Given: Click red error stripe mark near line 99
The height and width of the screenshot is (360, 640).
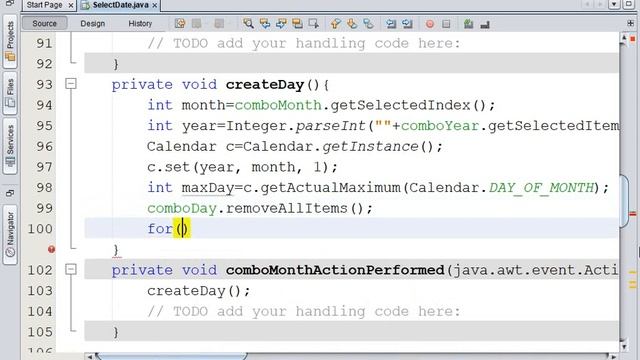Looking at the screenshot, I should 633,213.
